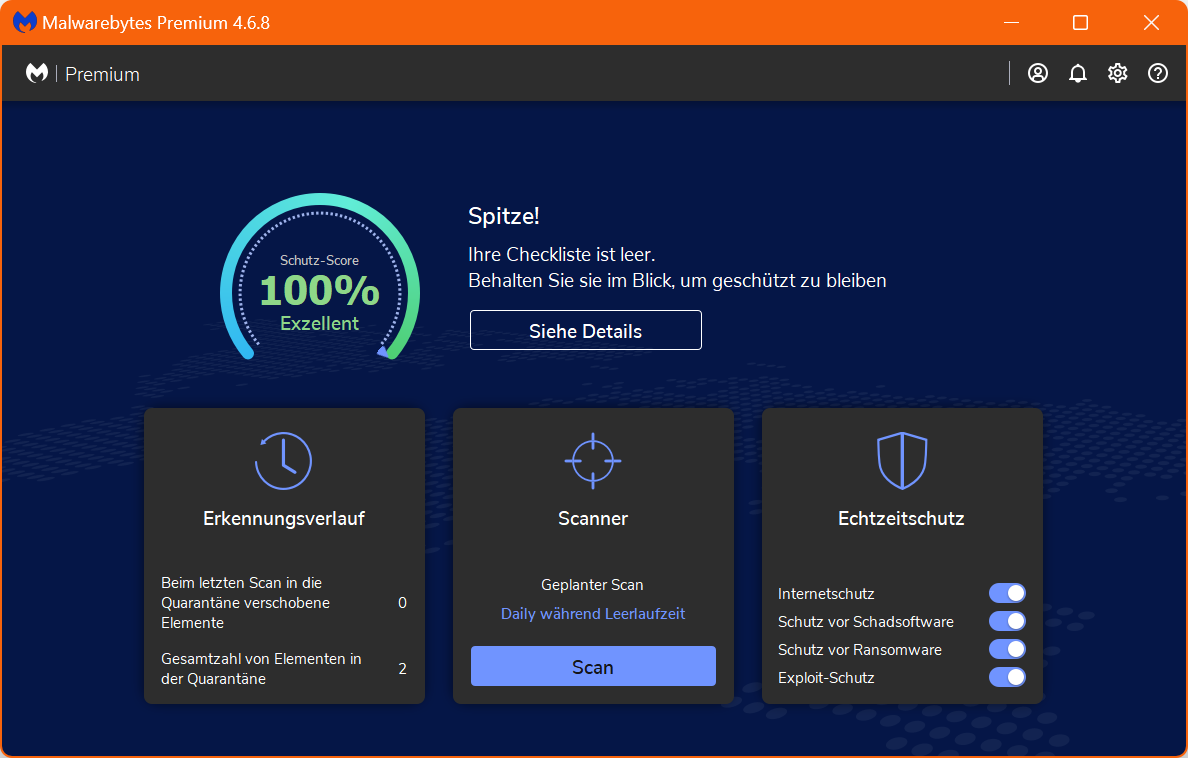Viewport: 1188px width, 758px height.
Task: Click the last scan quarantine value 0
Action: point(402,603)
